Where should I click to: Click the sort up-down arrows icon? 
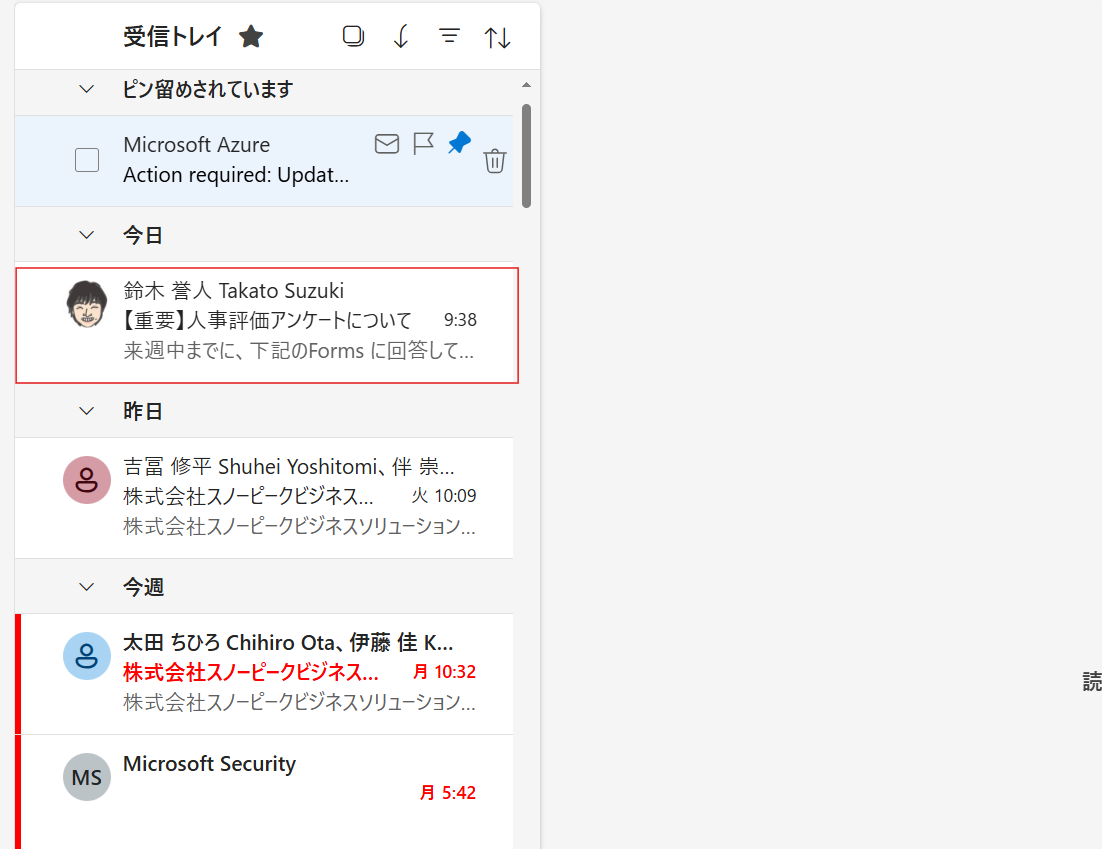pyautogui.click(x=497, y=38)
